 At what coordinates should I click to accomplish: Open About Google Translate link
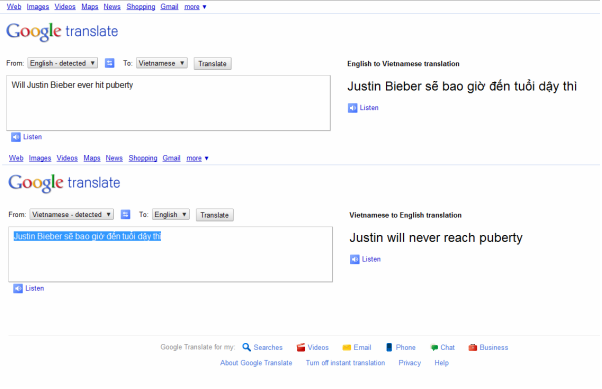256,363
